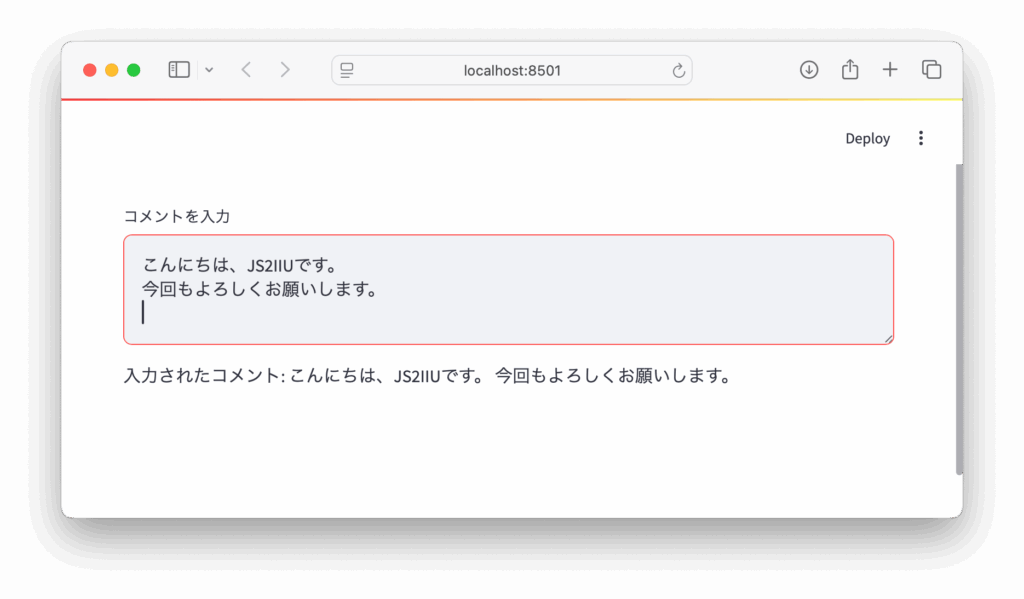The height and width of the screenshot is (599, 1024).
Task: Go back to the previous page
Action: pos(246,70)
